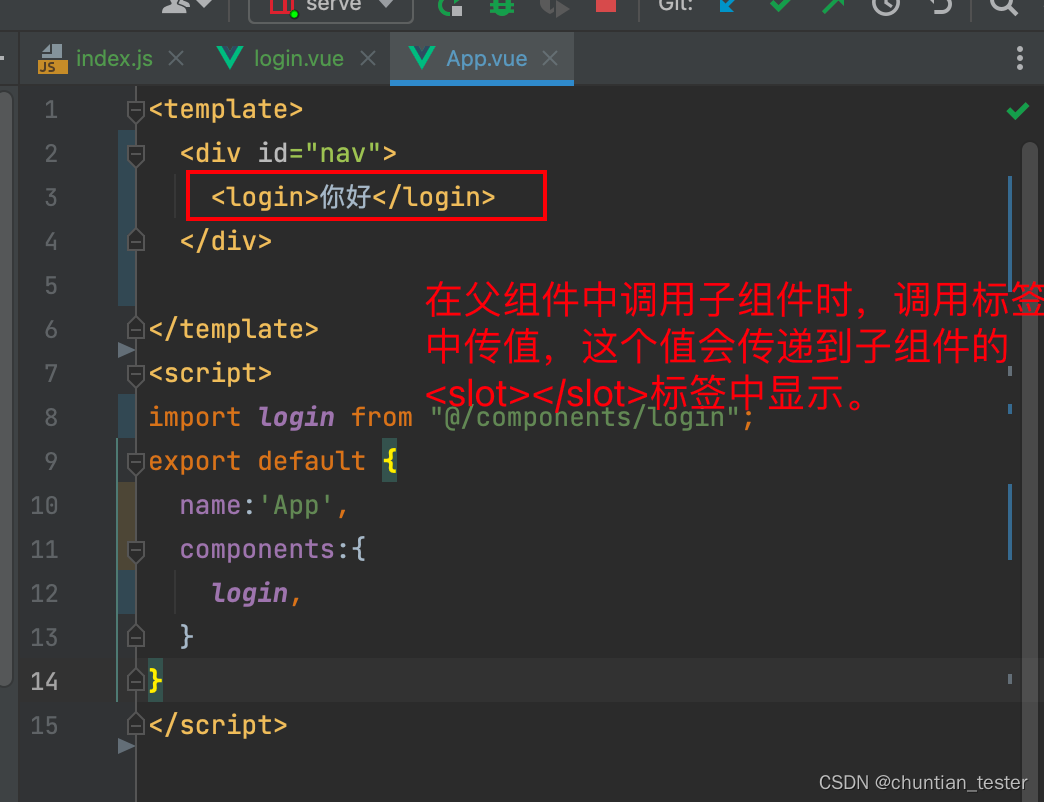1044x802 pixels.
Task: Fold the closing template marker on line 6
Action: tap(136, 328)
